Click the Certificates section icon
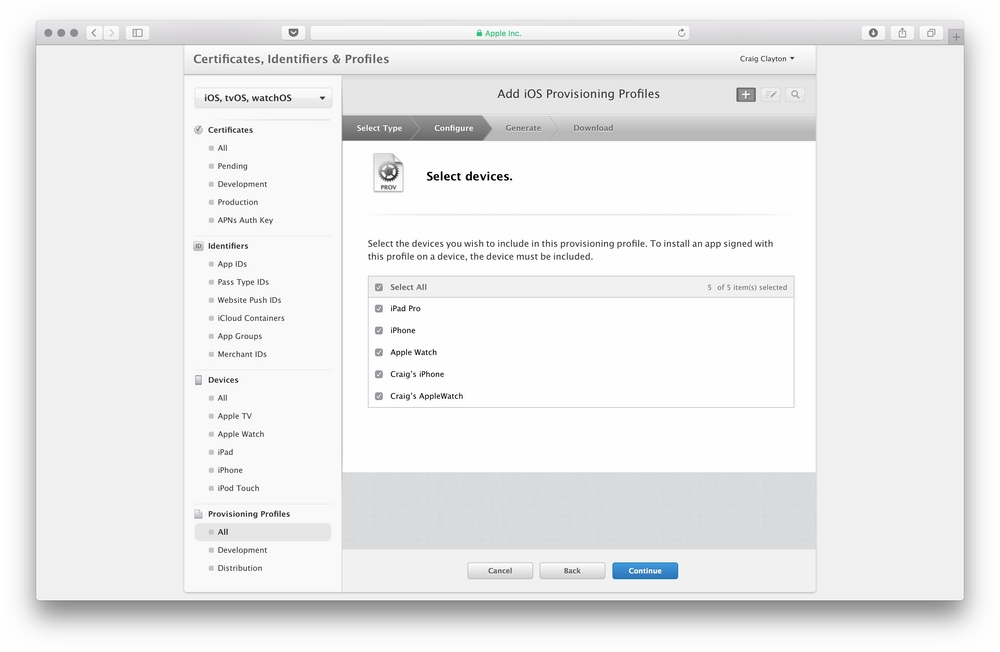Image resolution: width=1000 pixels, height=652 pixels. (x=198, y=130)
